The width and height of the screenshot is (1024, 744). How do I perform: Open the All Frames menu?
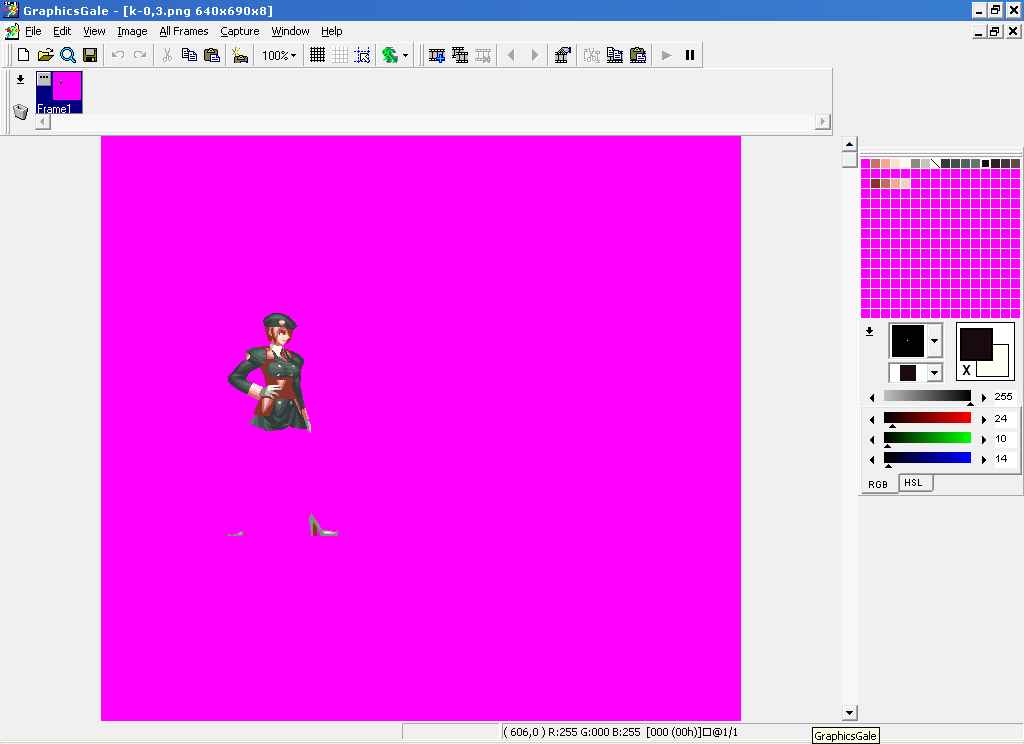pos(184,31)
